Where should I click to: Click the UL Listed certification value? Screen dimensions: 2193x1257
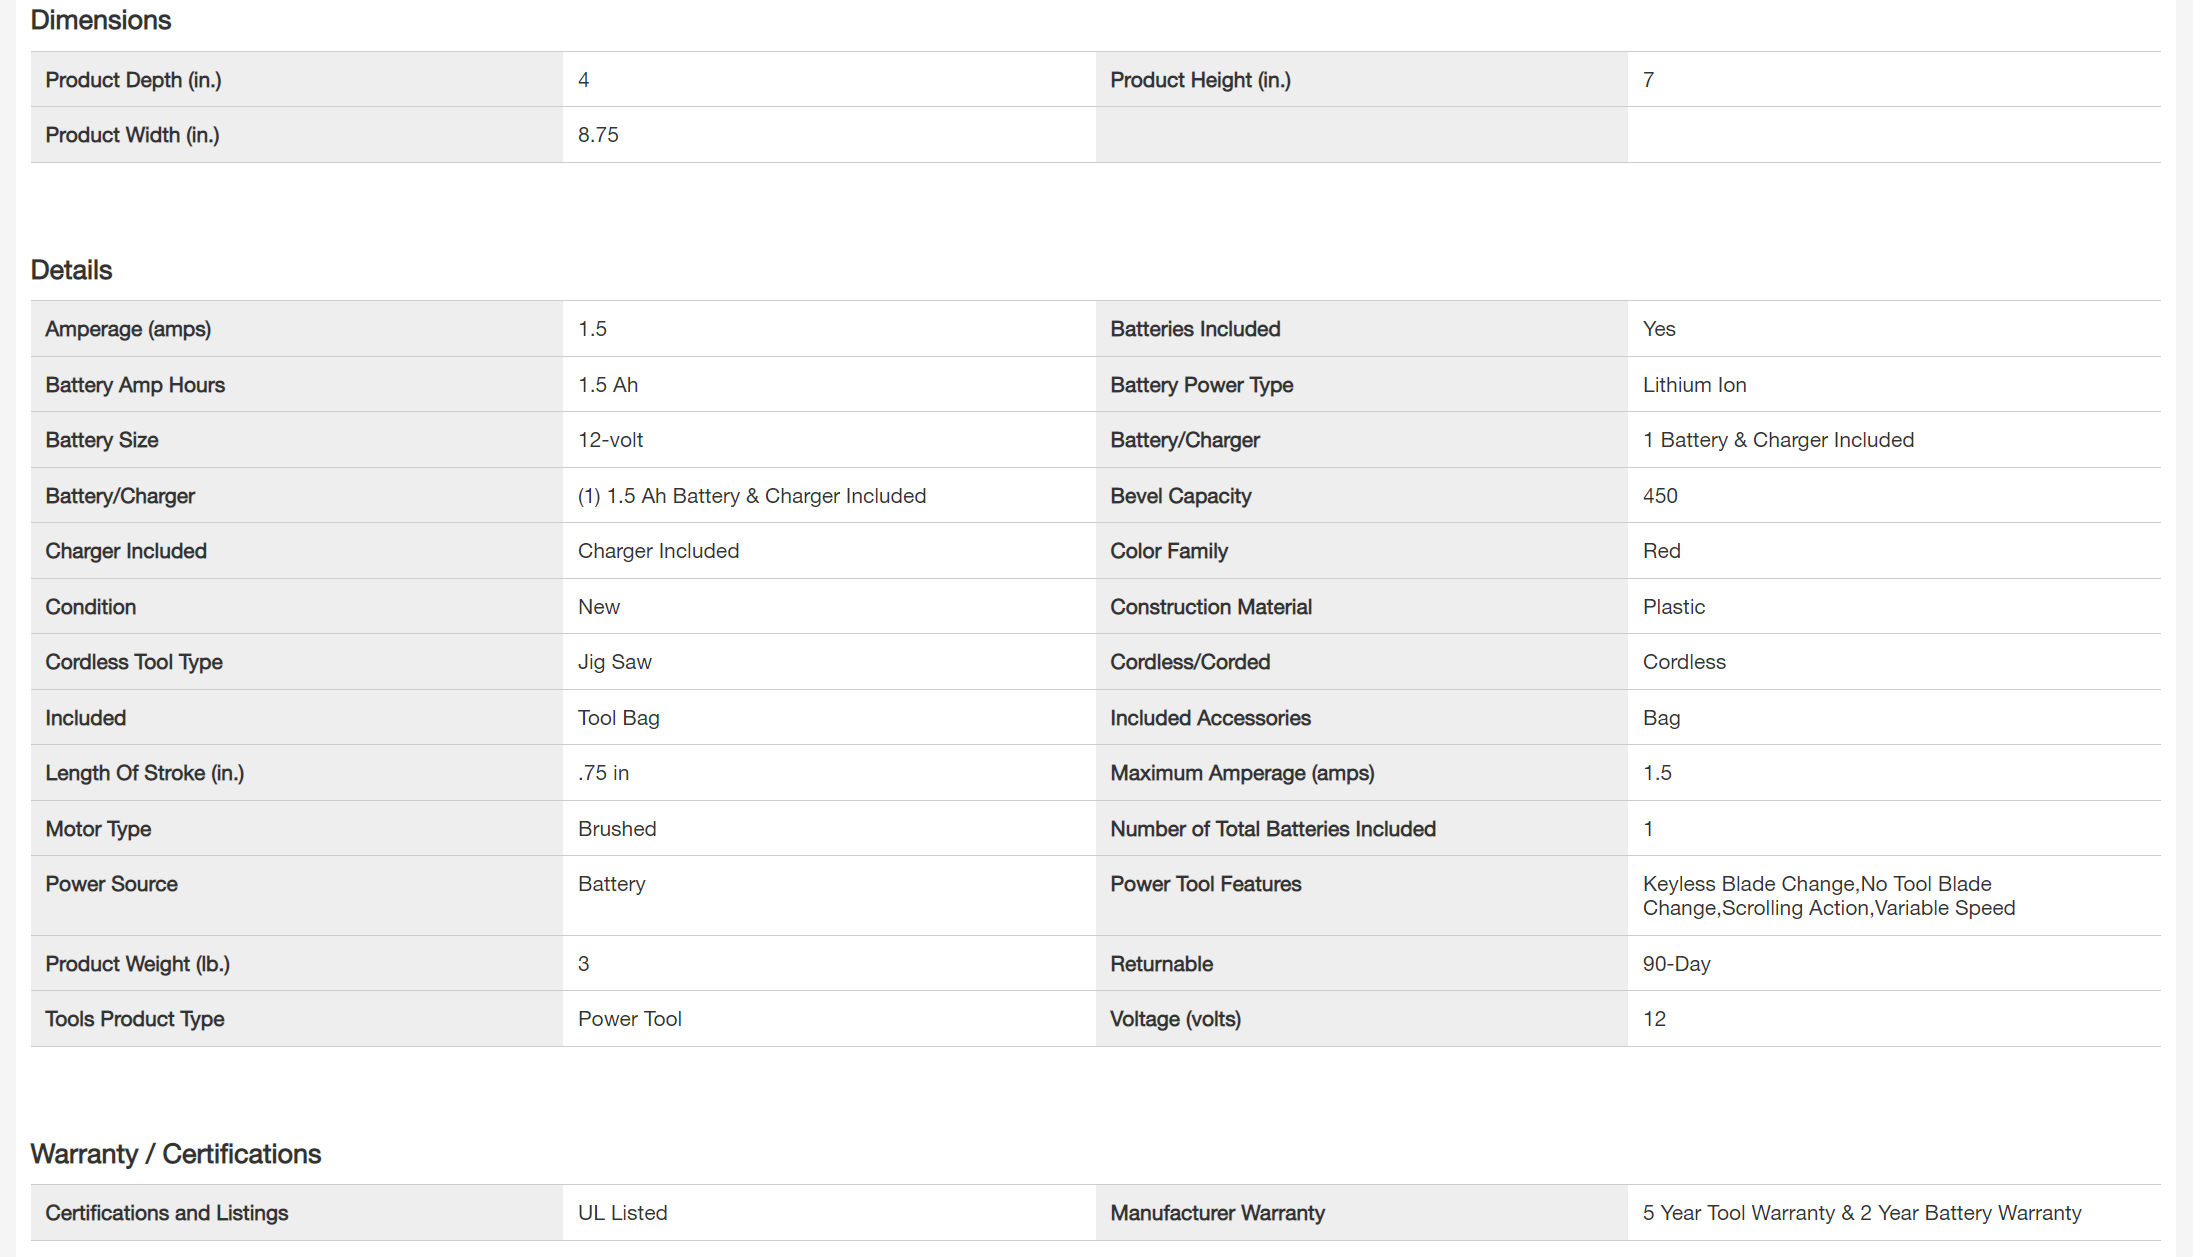(622, 1213)
